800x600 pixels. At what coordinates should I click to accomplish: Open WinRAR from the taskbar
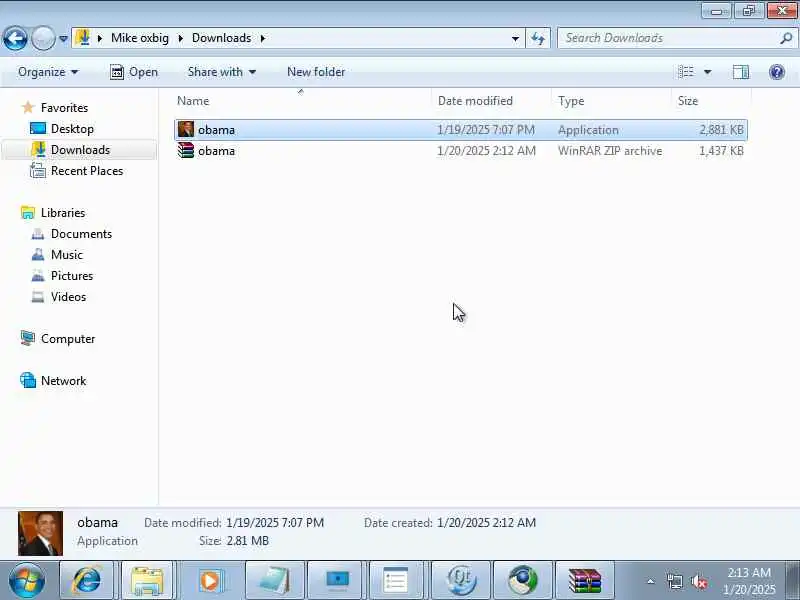[585, 581]
